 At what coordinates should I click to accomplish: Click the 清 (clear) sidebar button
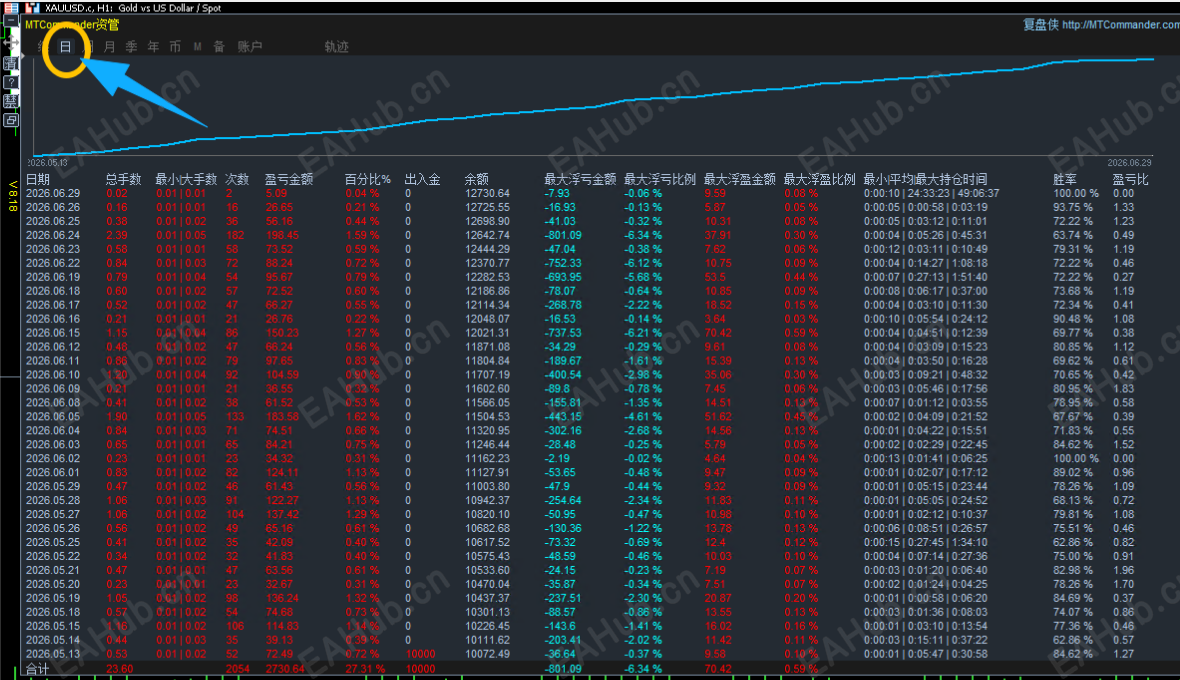coord(11,63)
